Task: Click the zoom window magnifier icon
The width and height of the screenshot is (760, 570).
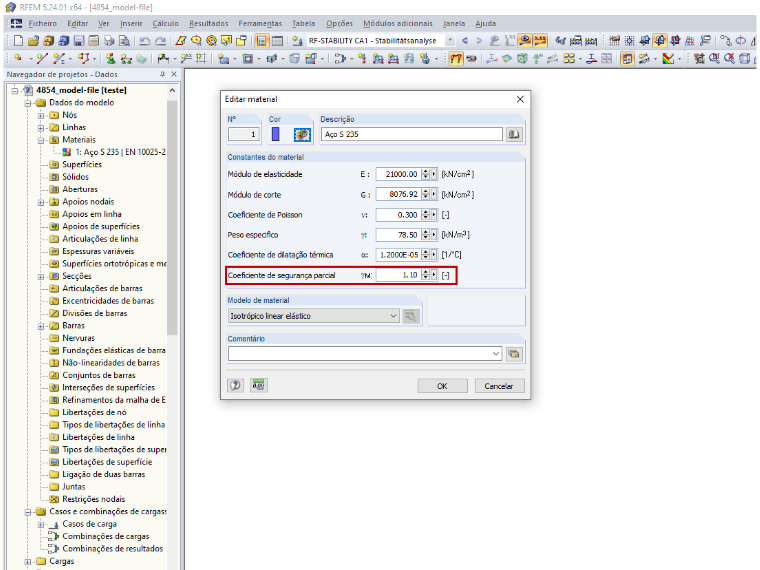Action: [714, 59]
